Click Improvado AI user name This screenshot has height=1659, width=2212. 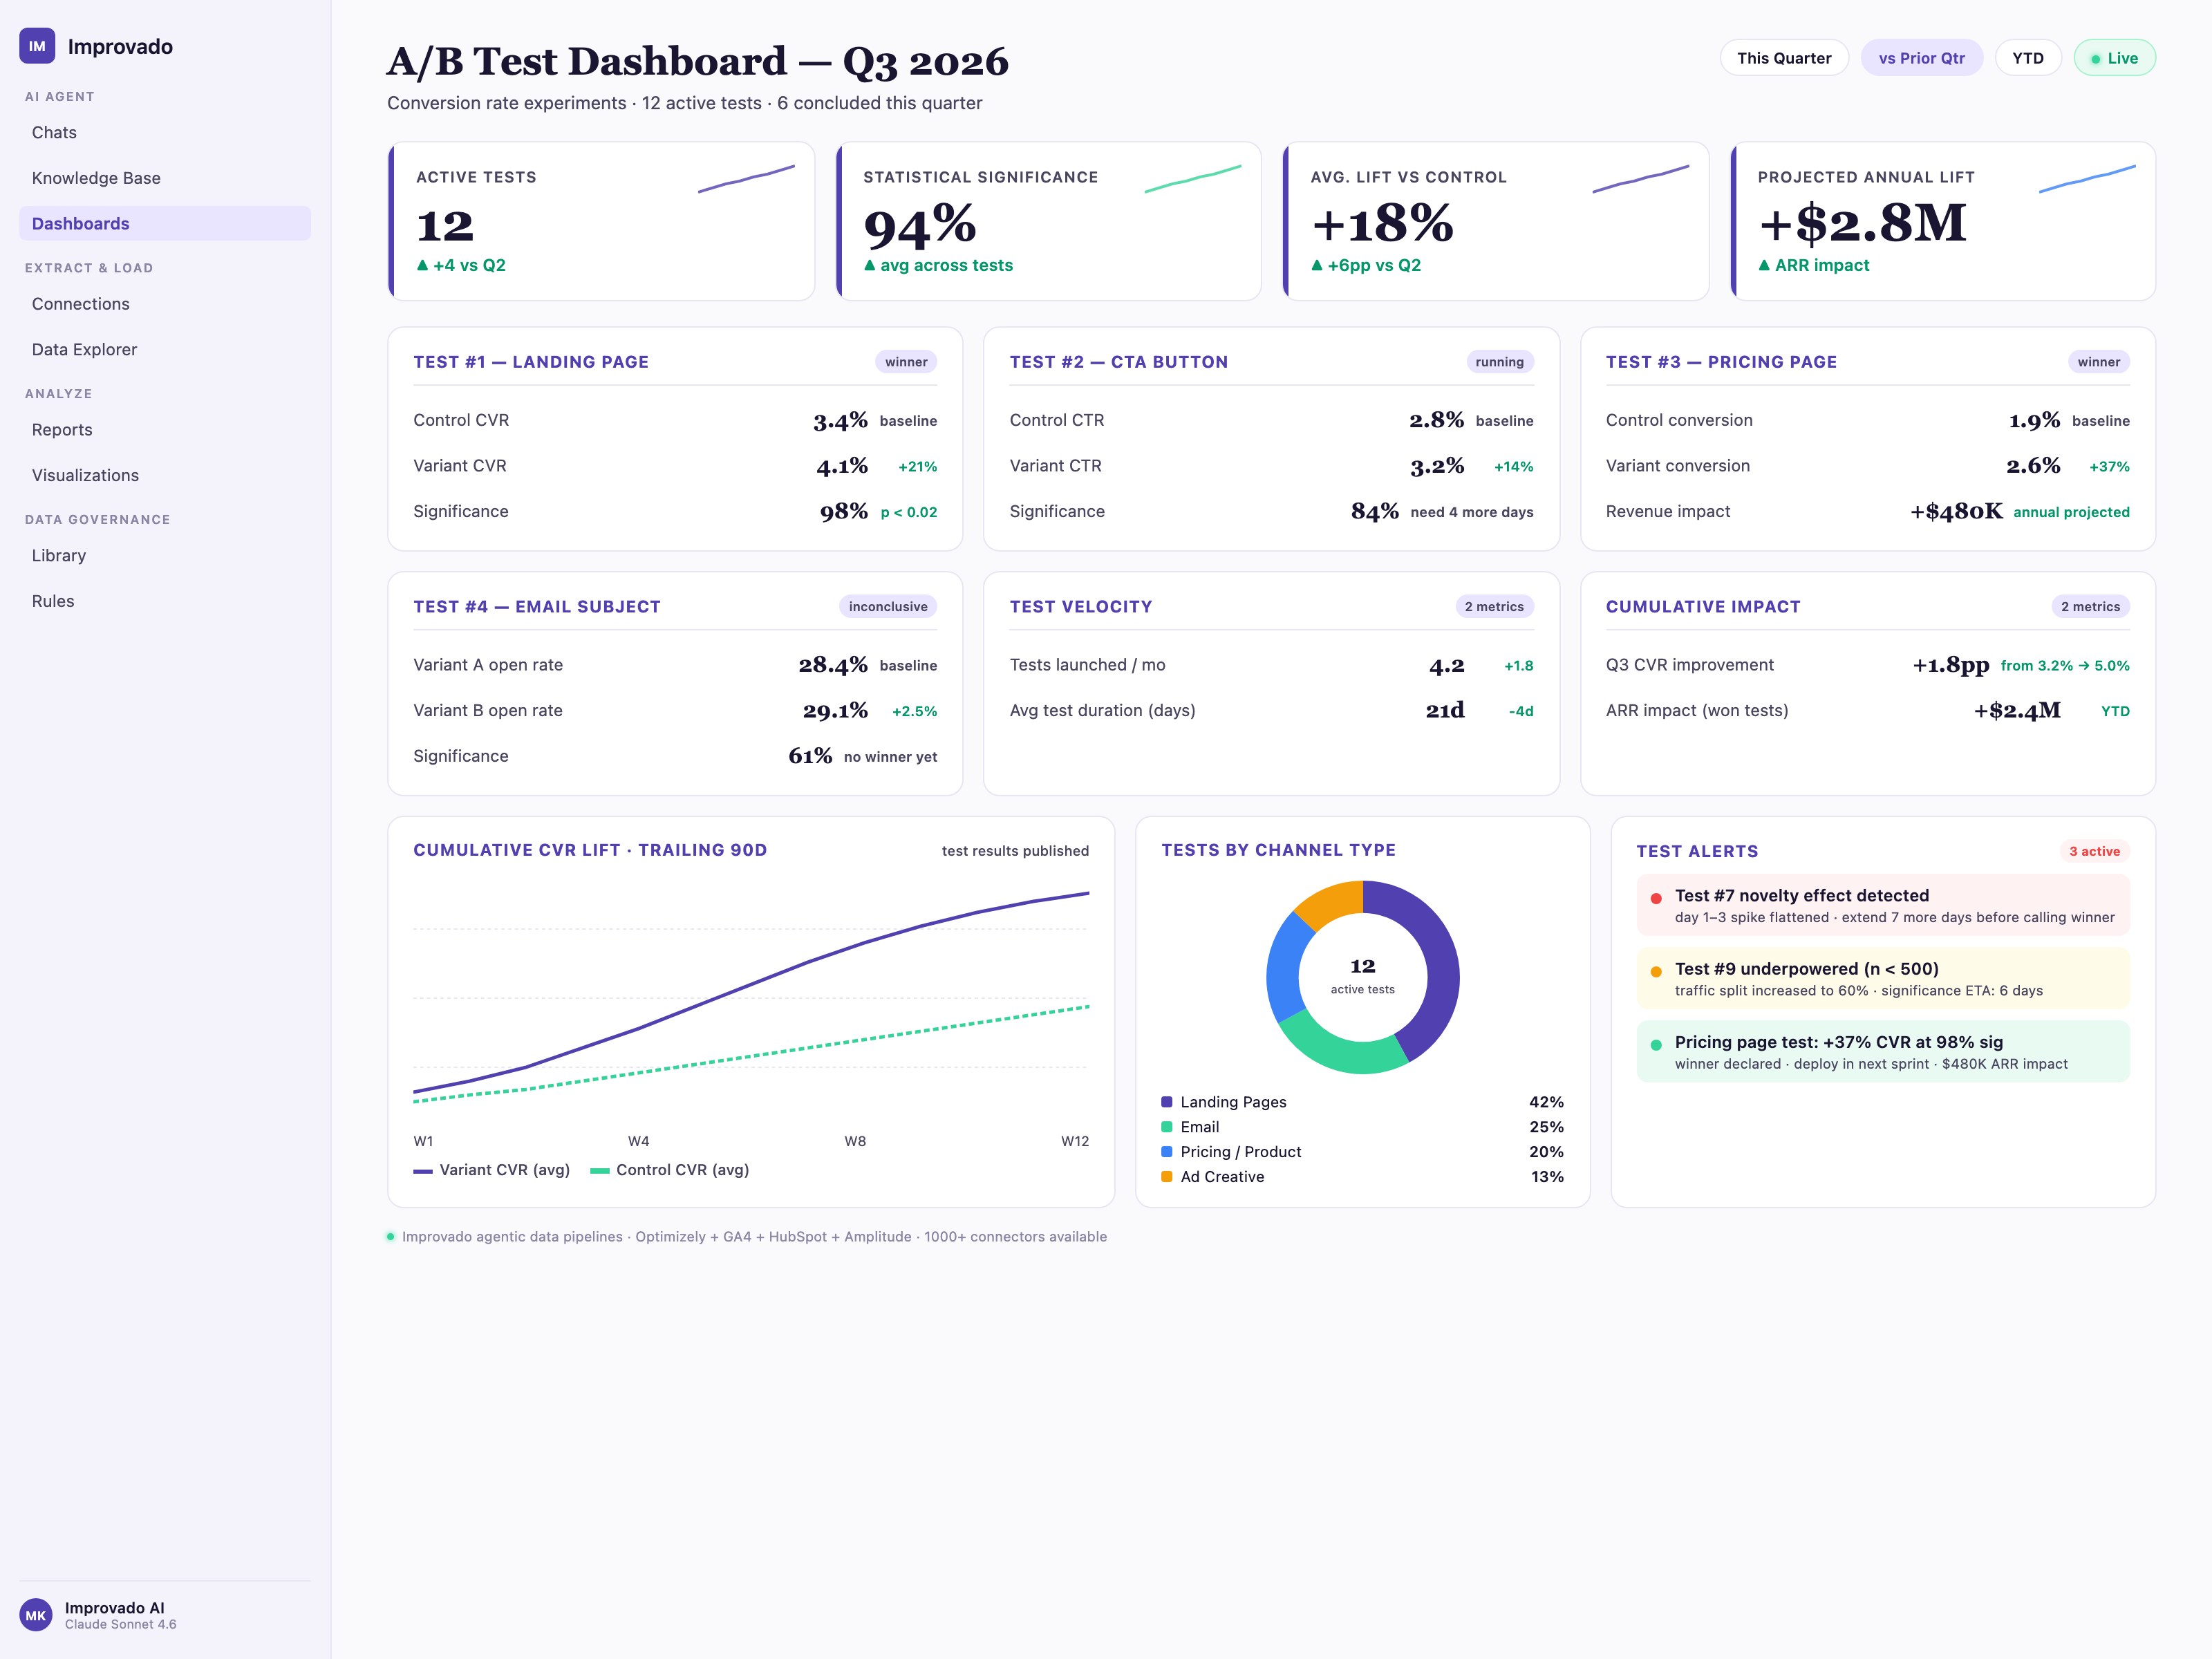pos(115,1608)
